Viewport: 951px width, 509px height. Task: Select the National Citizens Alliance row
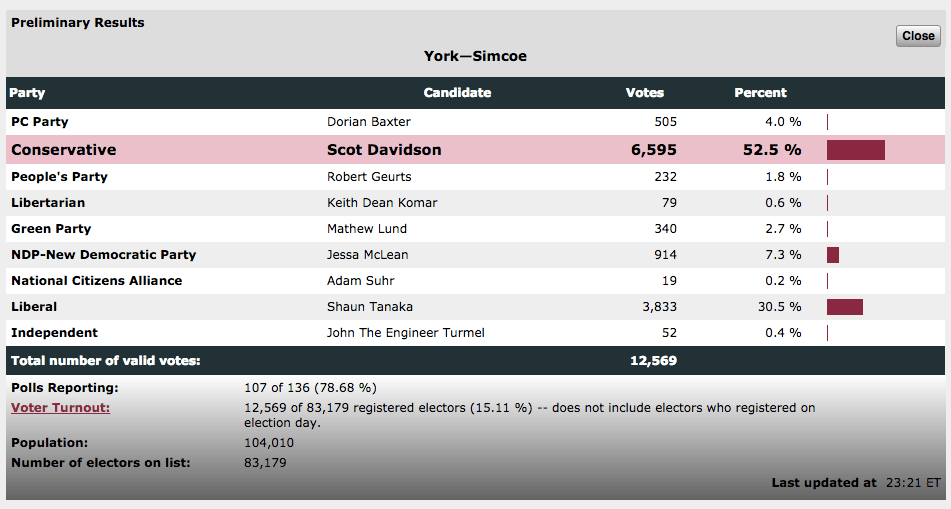point(476,281)
